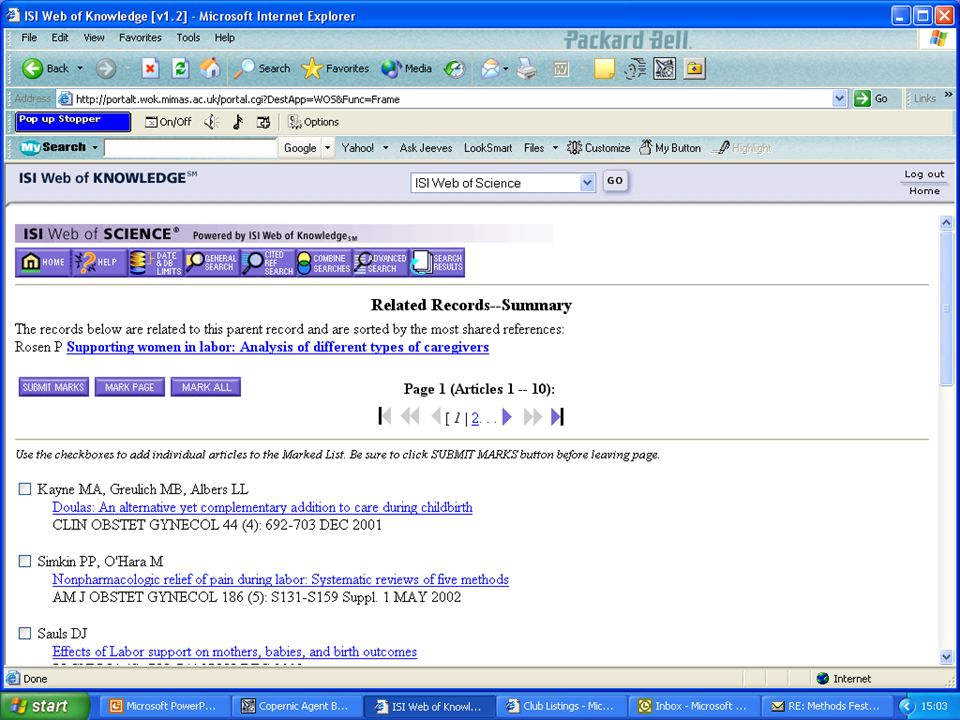The image size is (960, 720).
Task: Click the yellow note icon in toolbar
Action: click(x=604, y=69)
